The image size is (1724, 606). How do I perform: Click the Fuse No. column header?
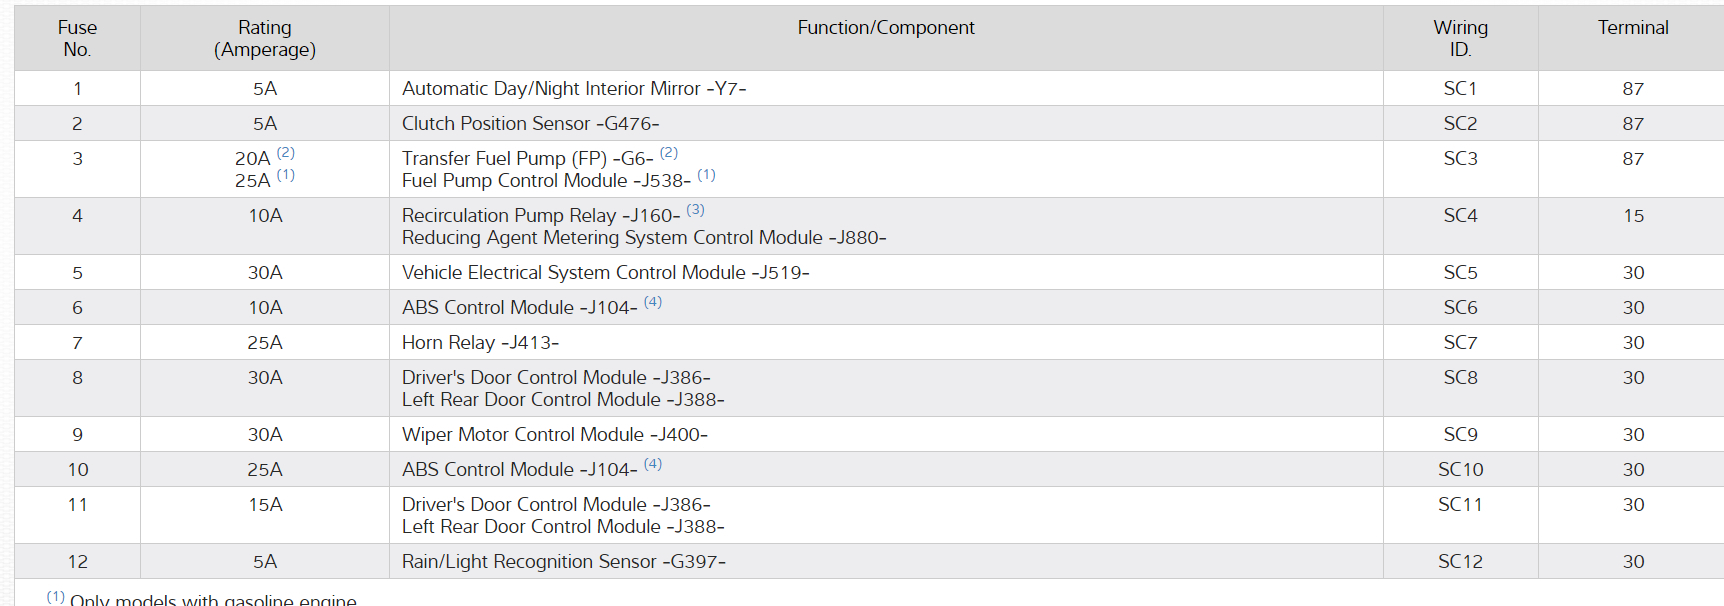coord(77,38)
